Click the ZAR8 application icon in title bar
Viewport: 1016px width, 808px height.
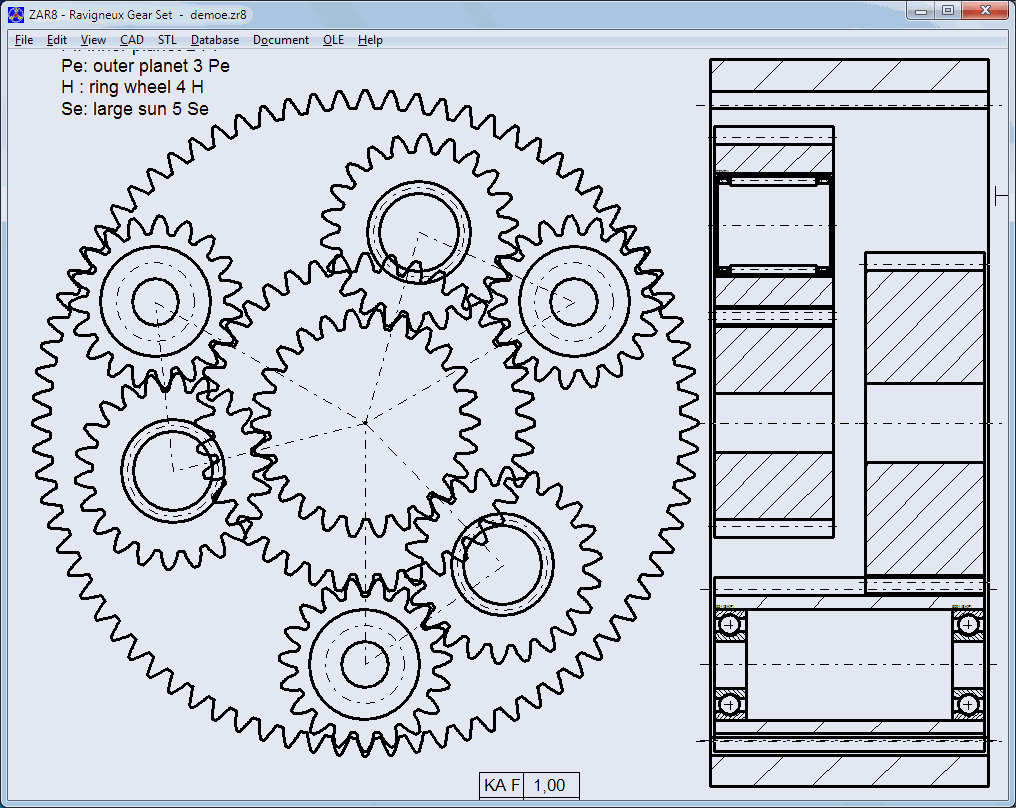16,15
